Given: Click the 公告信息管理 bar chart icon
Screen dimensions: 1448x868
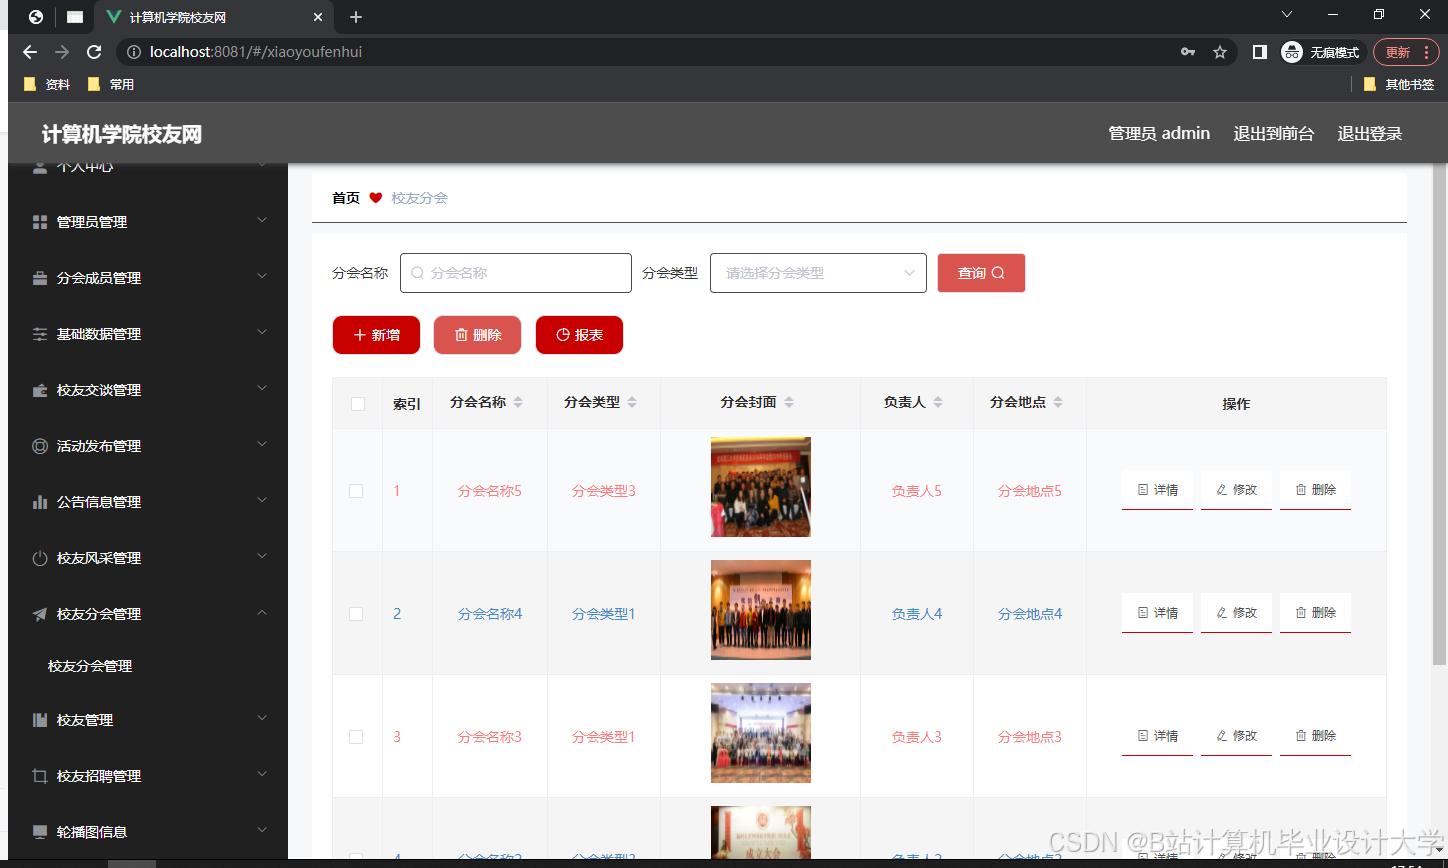Looking at the screenshot, I should [40, 502].
